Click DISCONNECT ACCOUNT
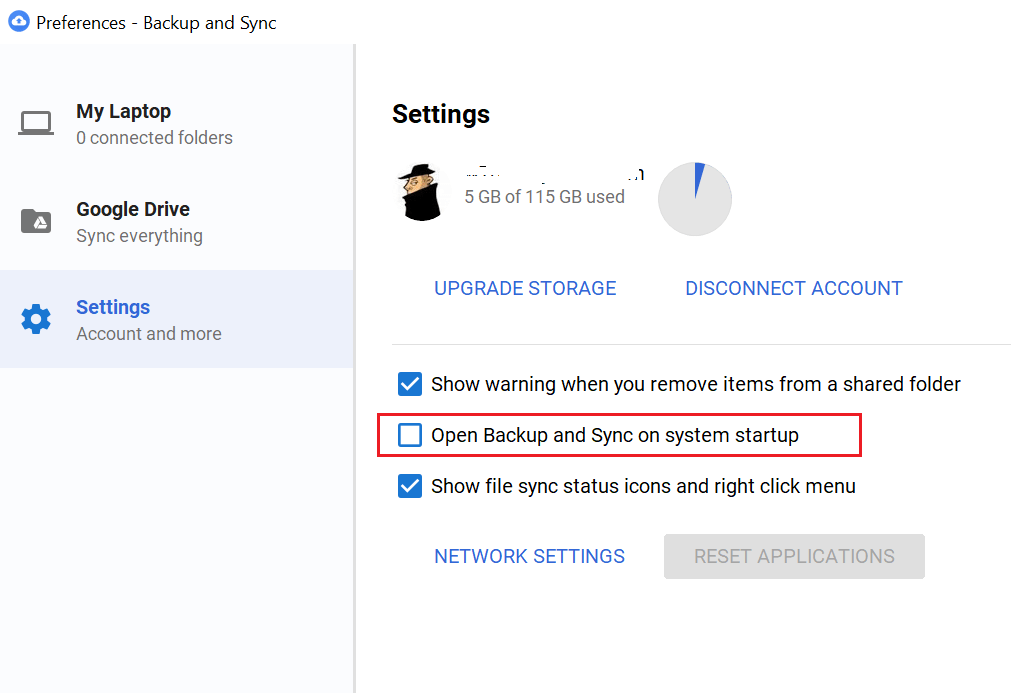This screenshot has width=1011, height=693. [794, 288]
